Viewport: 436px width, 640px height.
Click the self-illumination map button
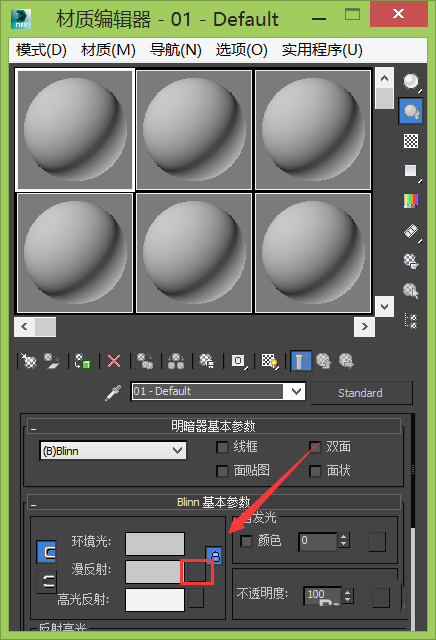(377, 542)
